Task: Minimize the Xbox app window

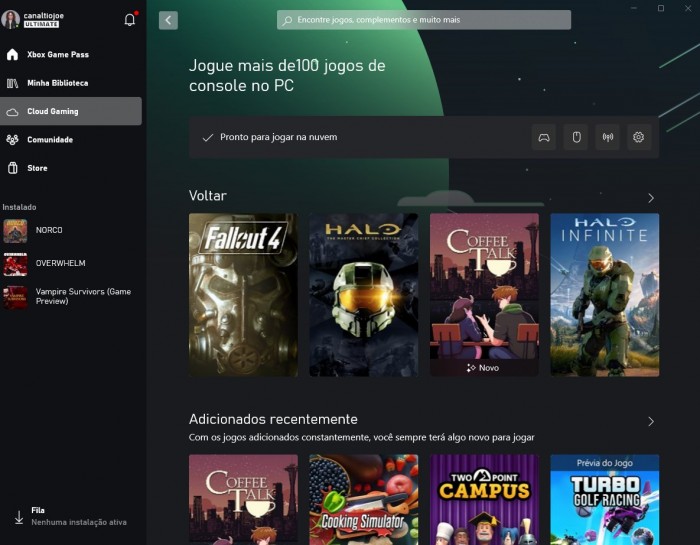Action: tap(634, 8)
